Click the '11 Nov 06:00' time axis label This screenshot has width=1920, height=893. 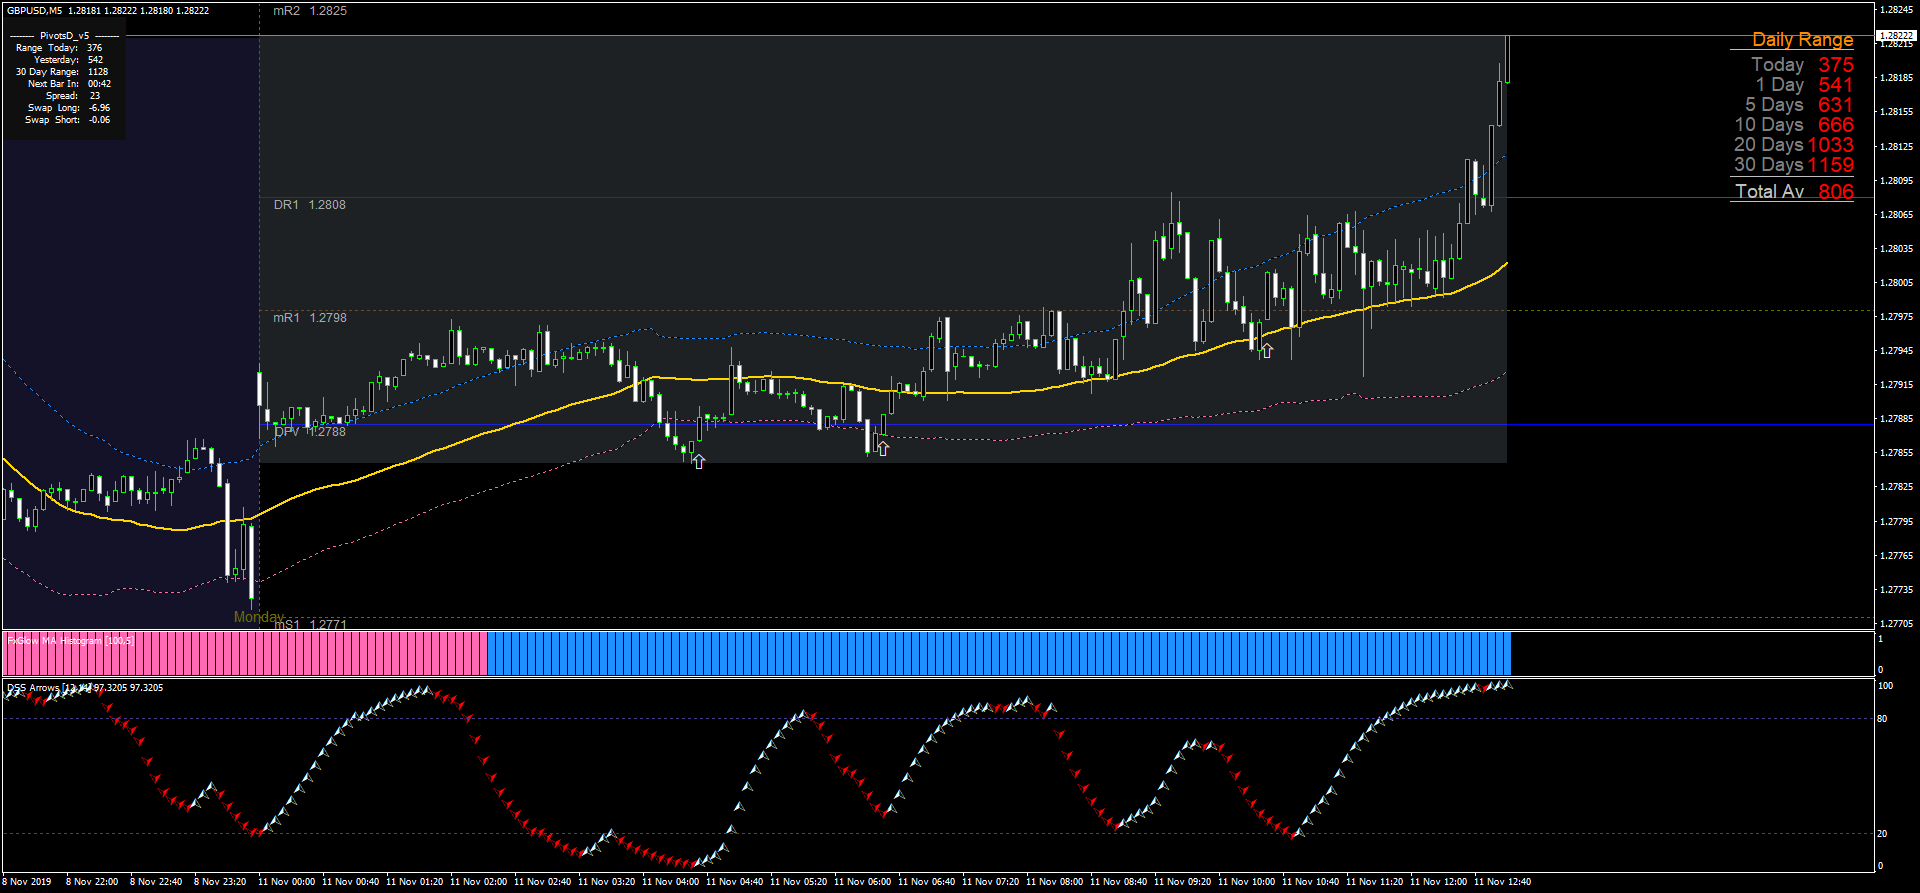point(862,882)
